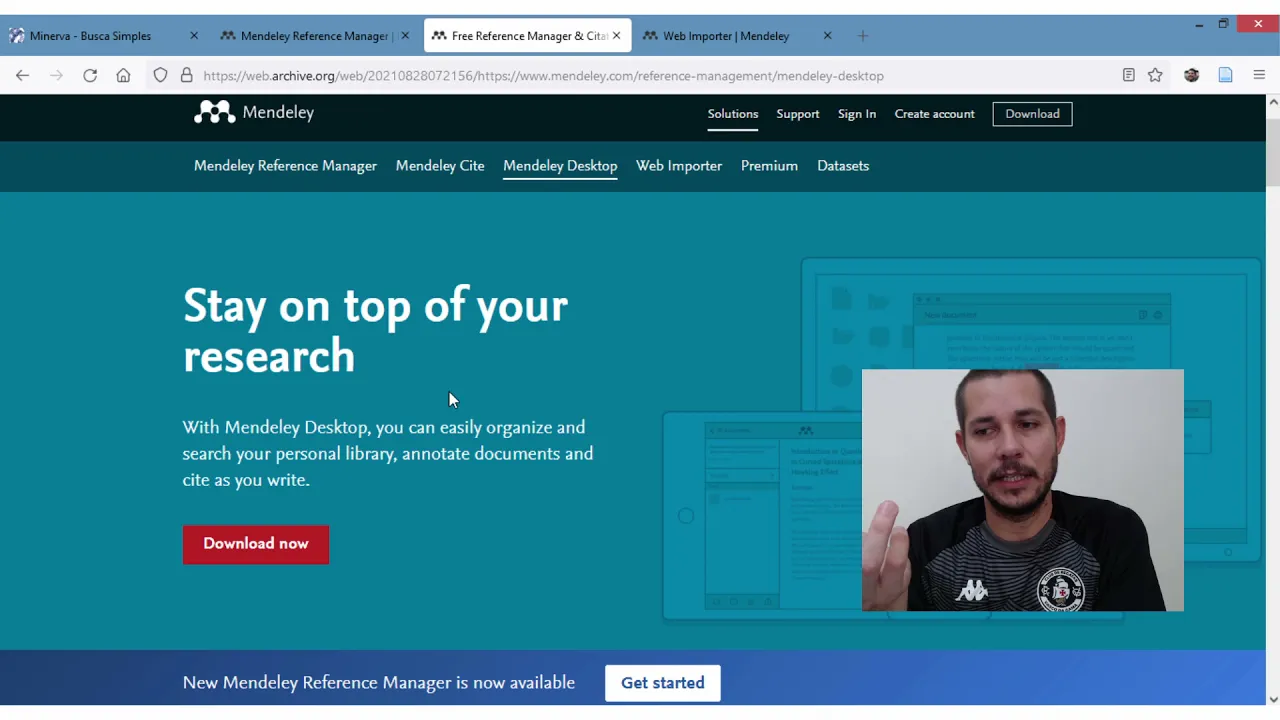This screenshot has width=1280, height=720.
Task: Open Web Importer nav link
Action: (679, 166)
